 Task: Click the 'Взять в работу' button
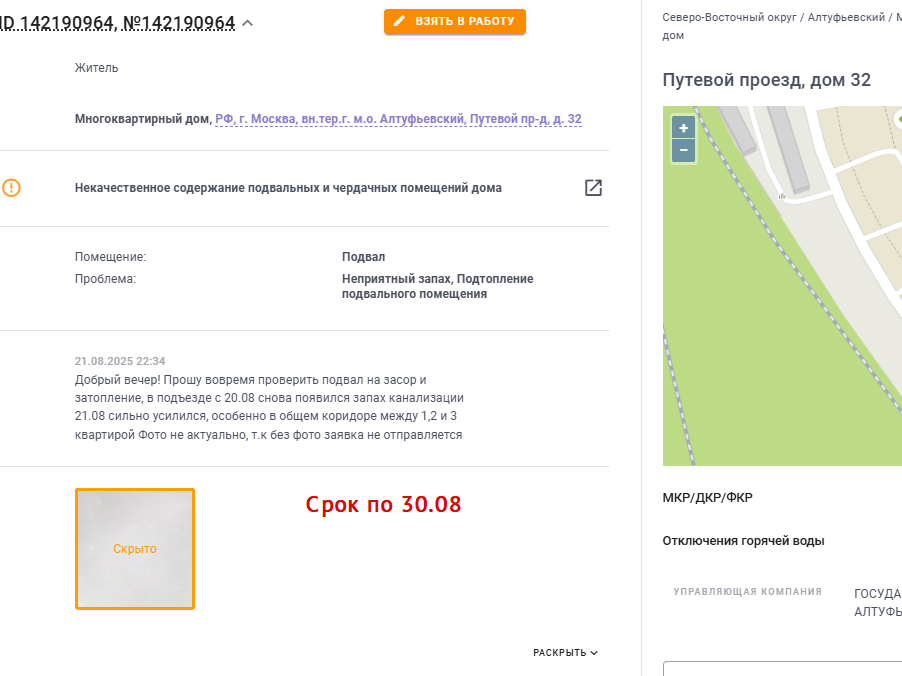tap(454, 21)
